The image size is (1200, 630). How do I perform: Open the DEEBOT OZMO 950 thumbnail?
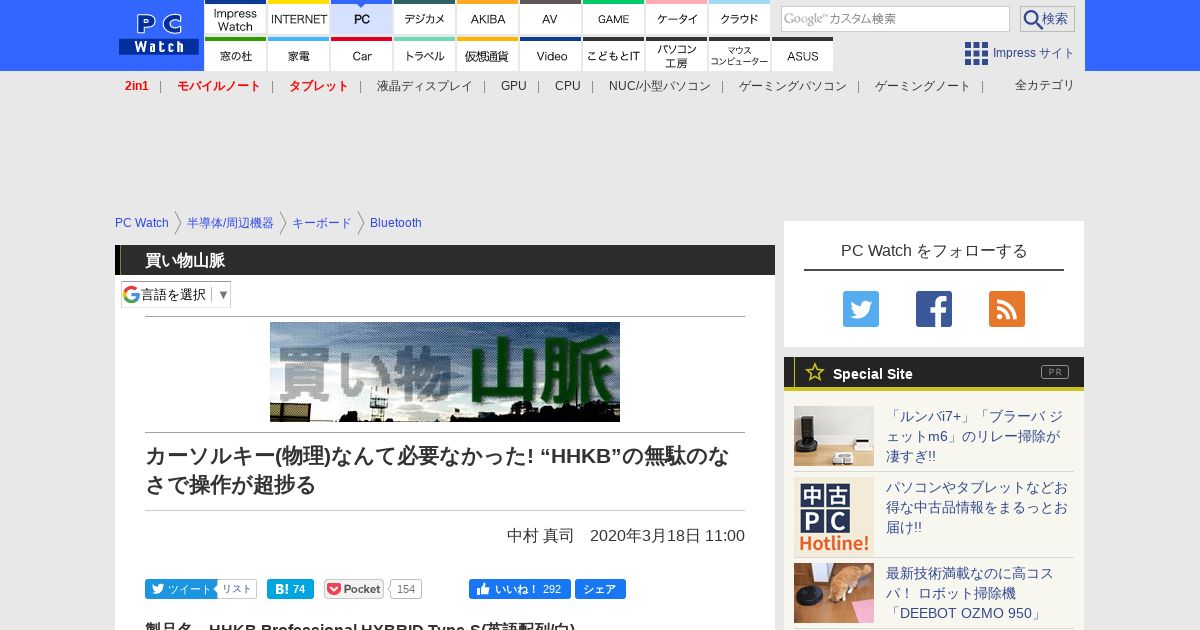(x=834, y=593)
